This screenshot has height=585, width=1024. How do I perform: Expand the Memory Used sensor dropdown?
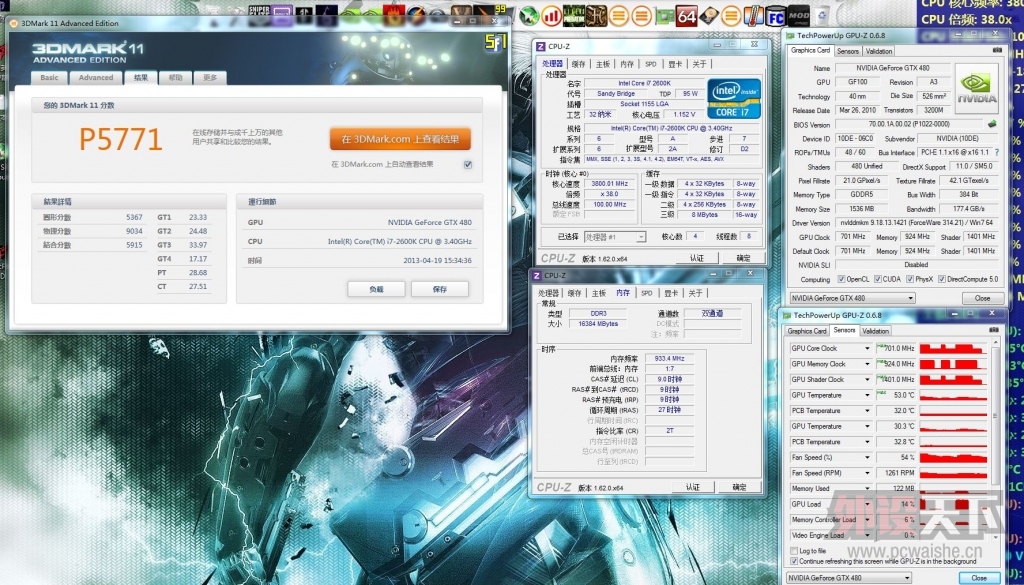point(867,488)
